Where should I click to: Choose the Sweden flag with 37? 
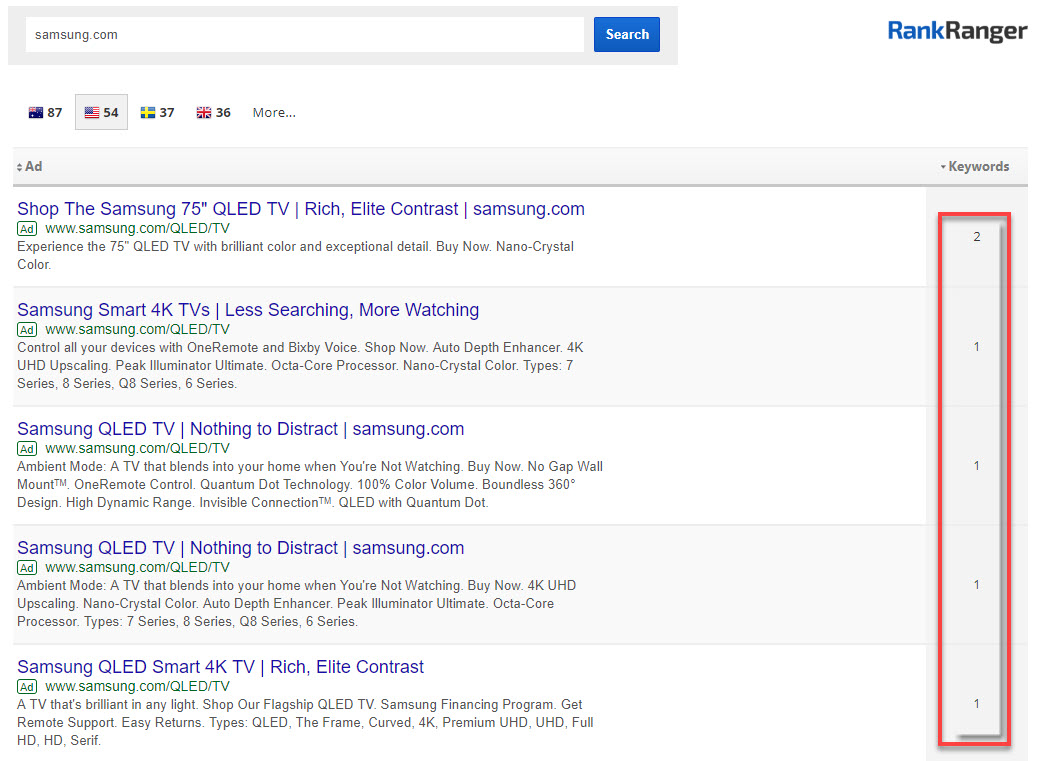157,113
